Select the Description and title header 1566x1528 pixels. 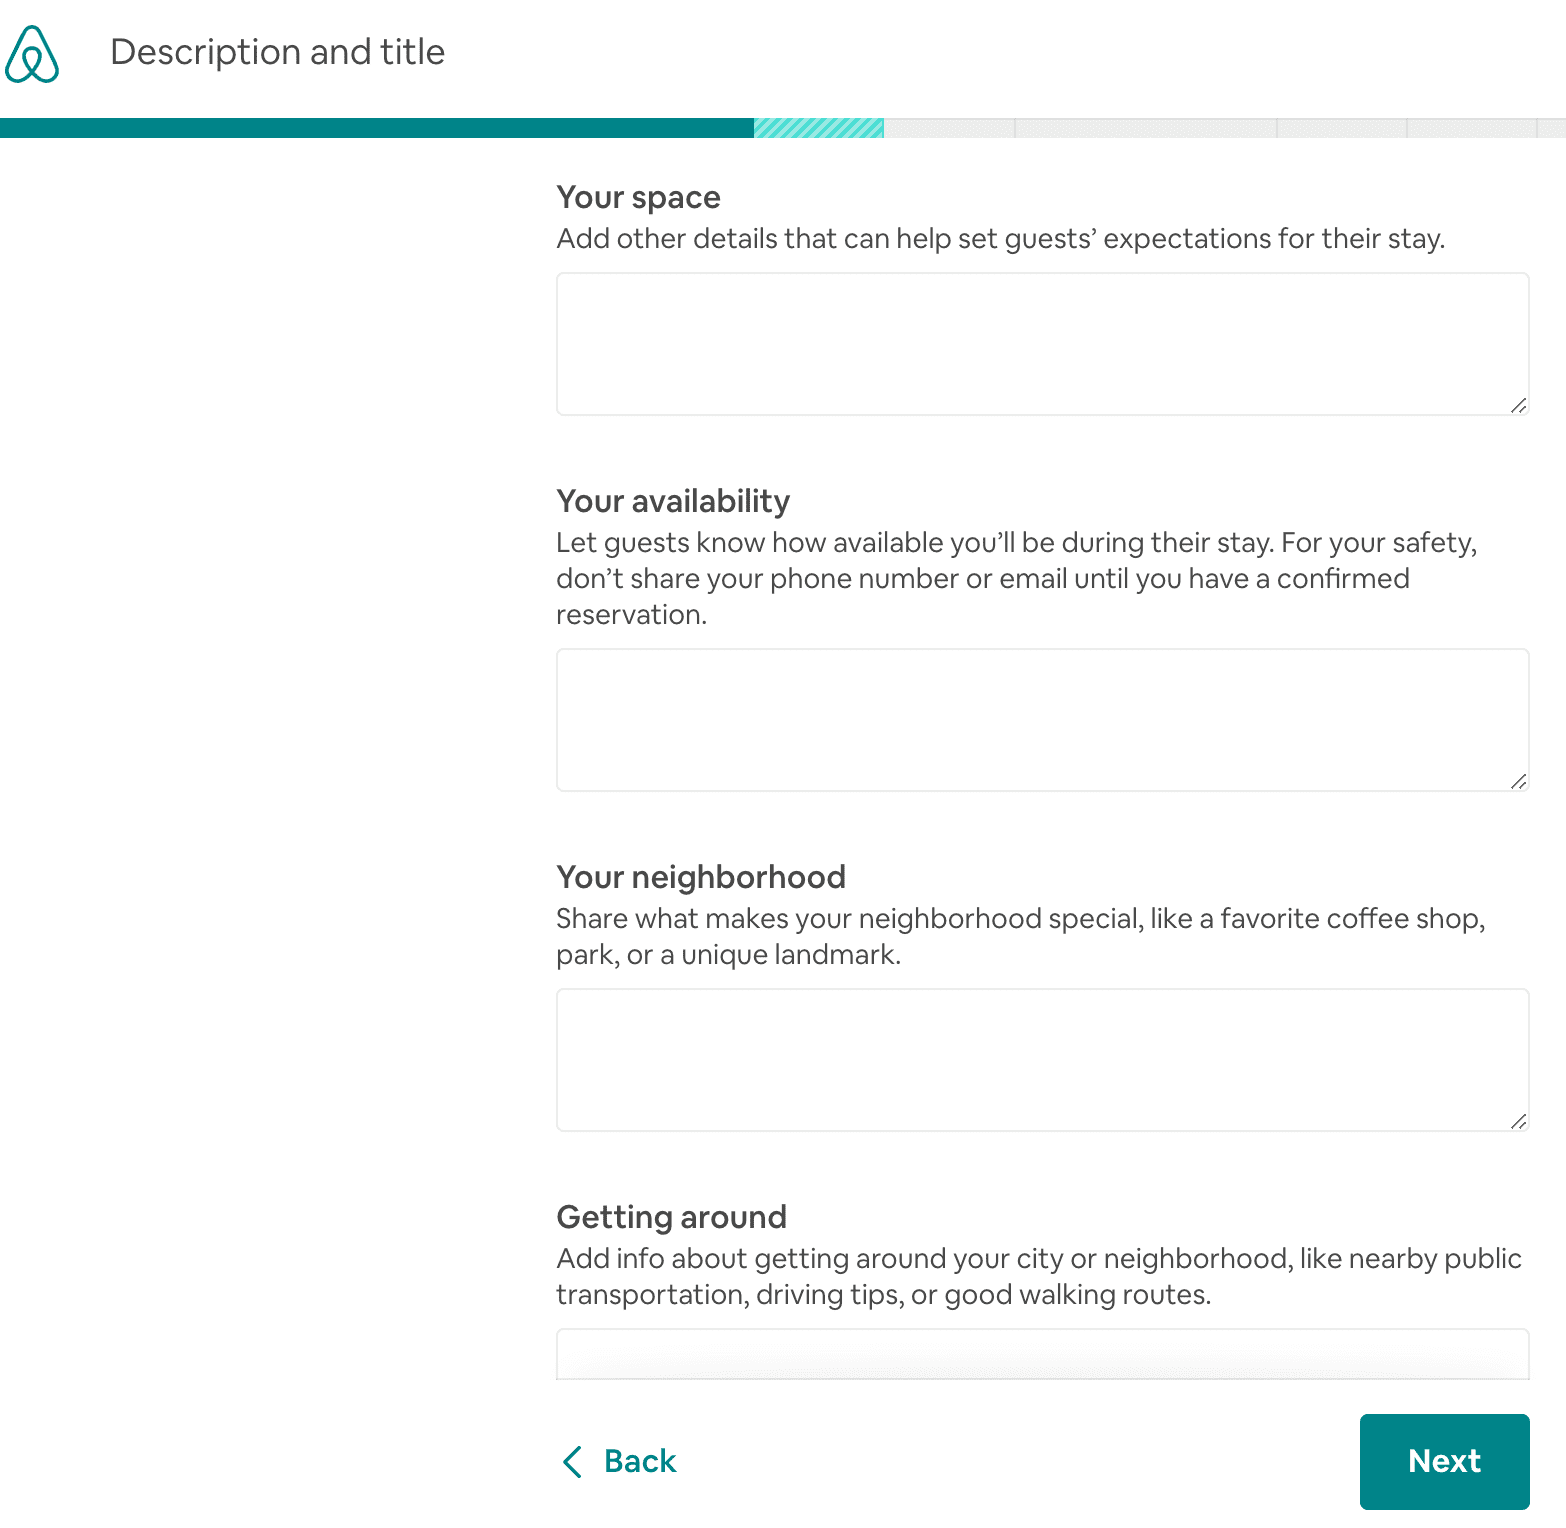pyautogui.click(x=278, y=51)
